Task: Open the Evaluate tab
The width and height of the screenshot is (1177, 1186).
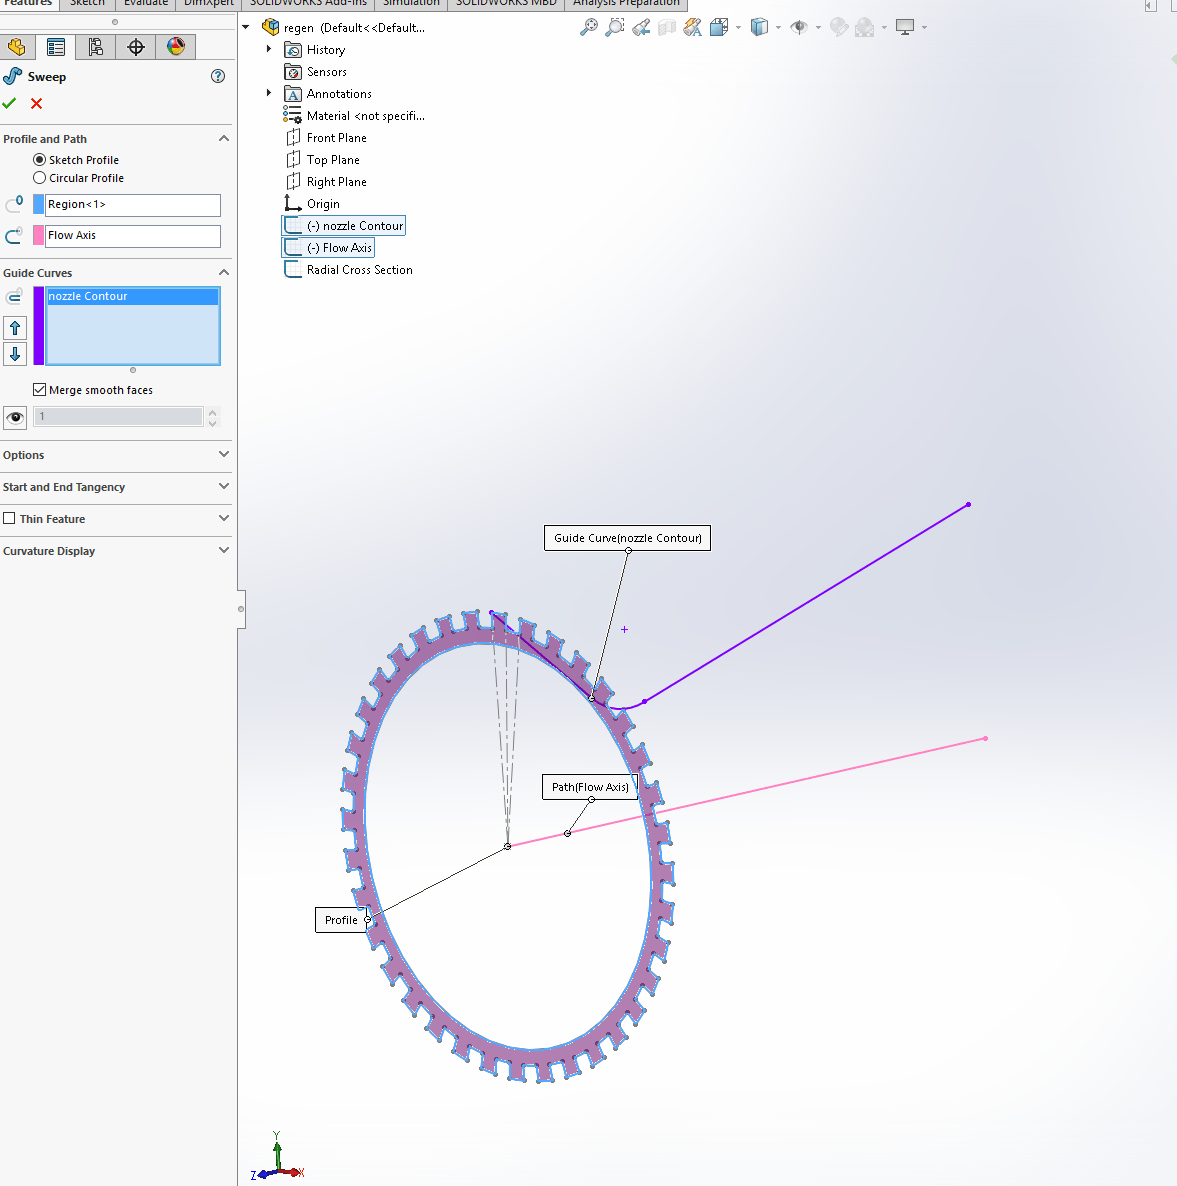Action: coord(144,4)
